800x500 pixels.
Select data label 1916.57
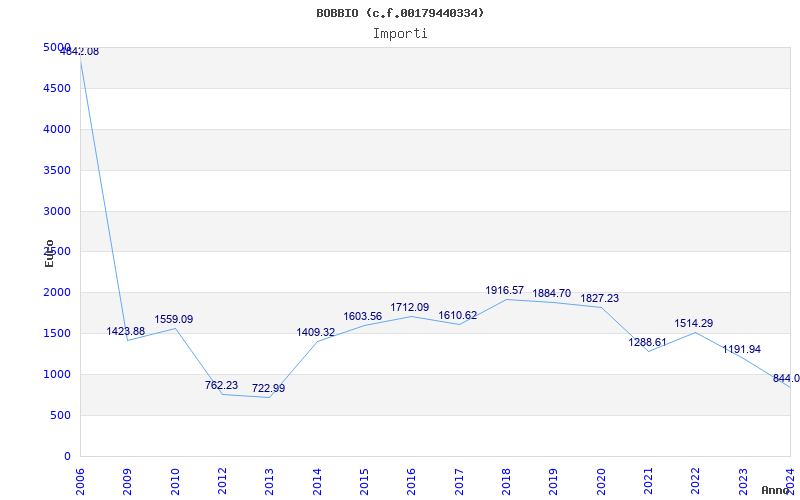point(505,290)
